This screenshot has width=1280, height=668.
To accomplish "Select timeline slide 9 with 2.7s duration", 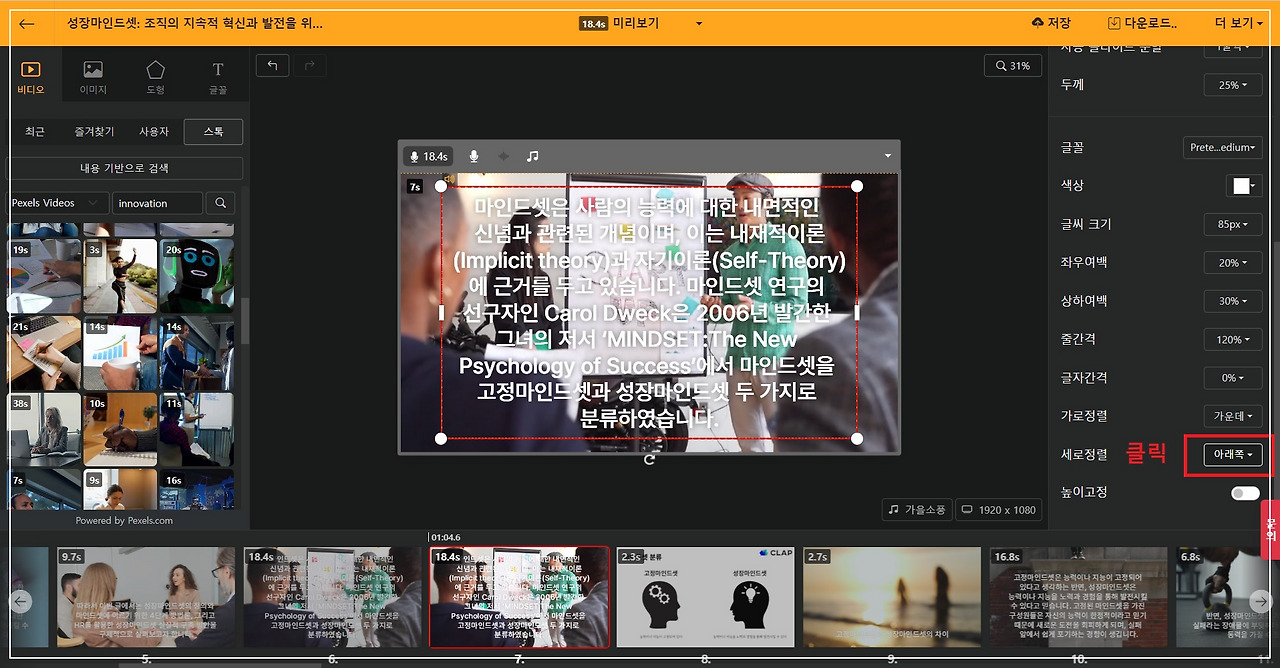I will pyautogui.click(x=892, y=597).
